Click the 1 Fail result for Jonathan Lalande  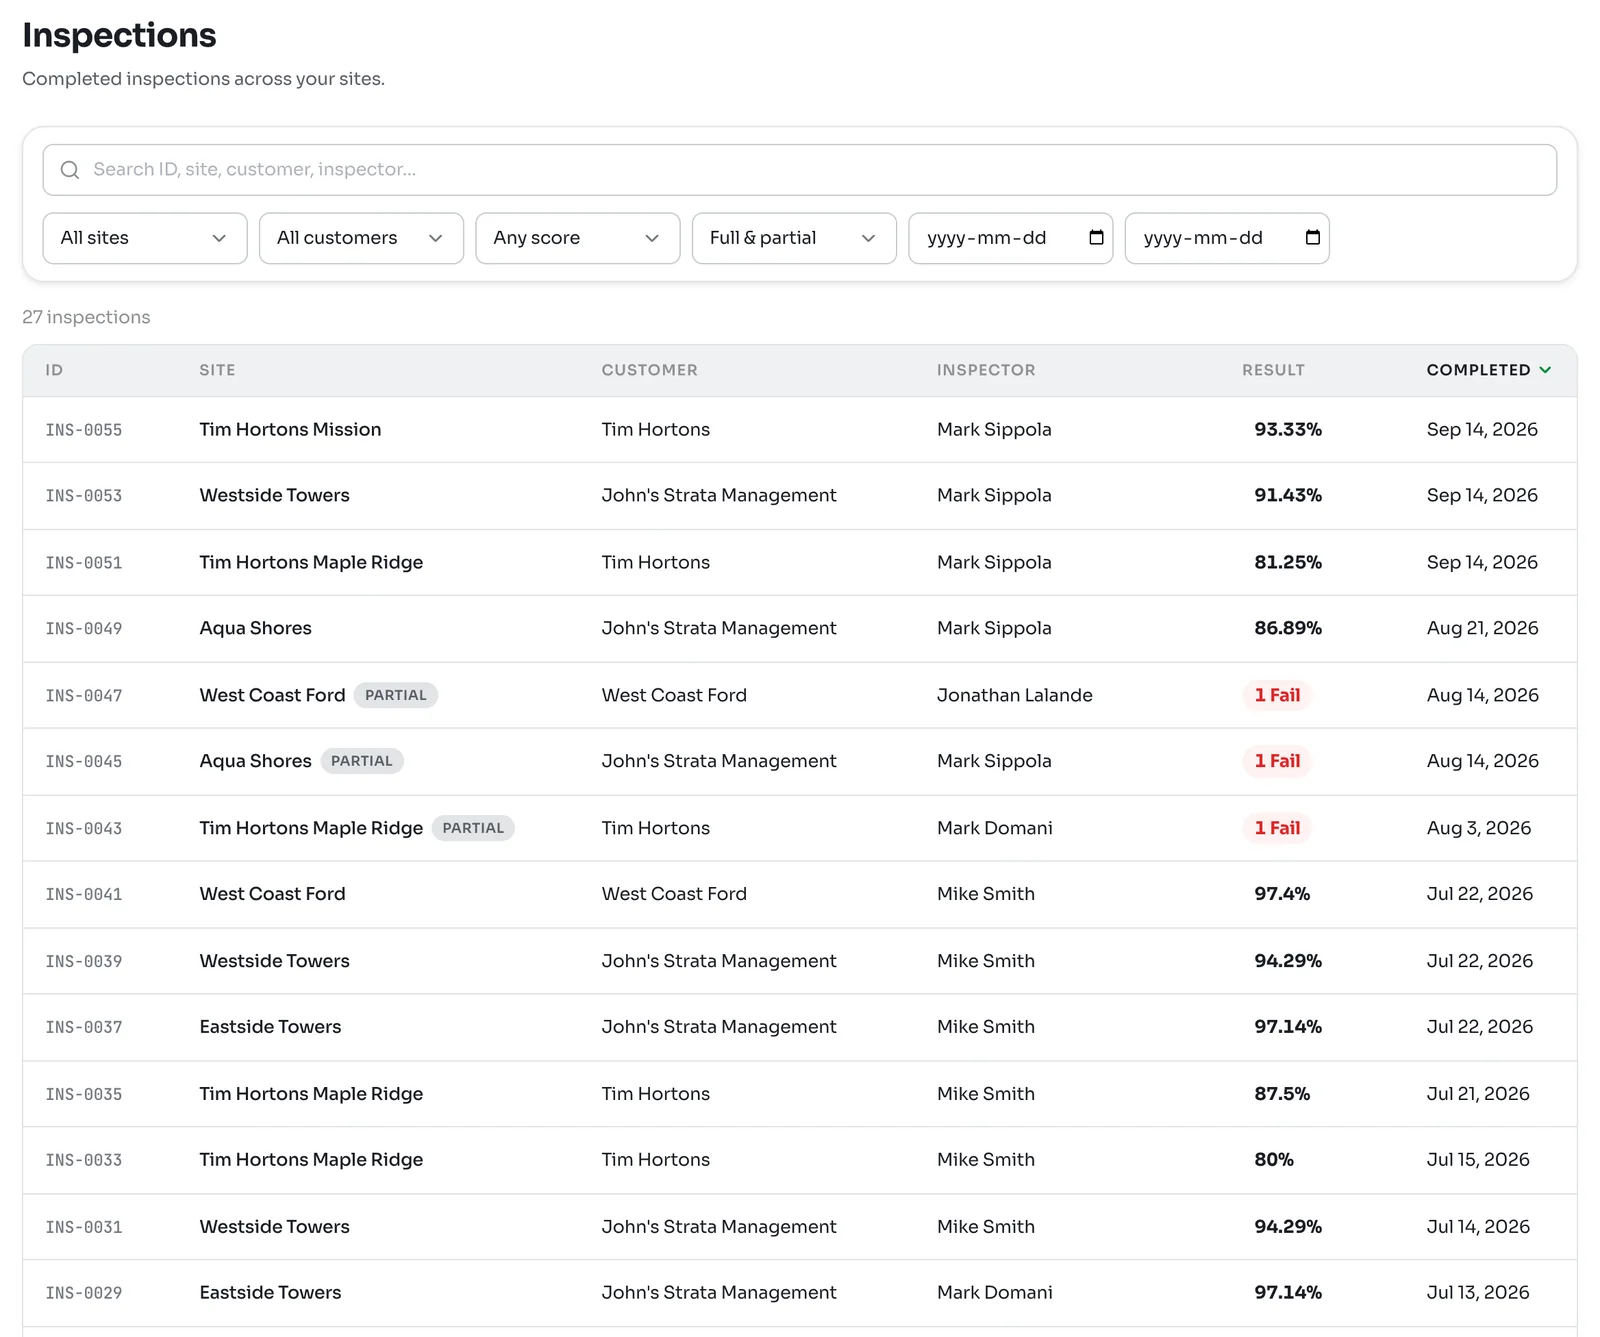1277,695
